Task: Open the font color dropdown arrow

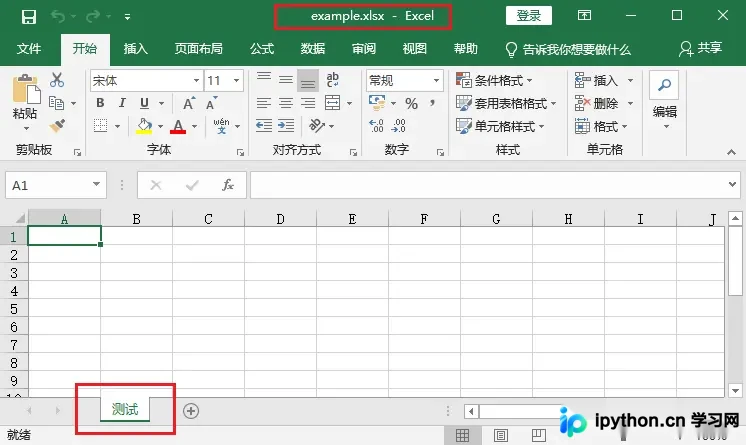Action: click(x=195, y=127)
